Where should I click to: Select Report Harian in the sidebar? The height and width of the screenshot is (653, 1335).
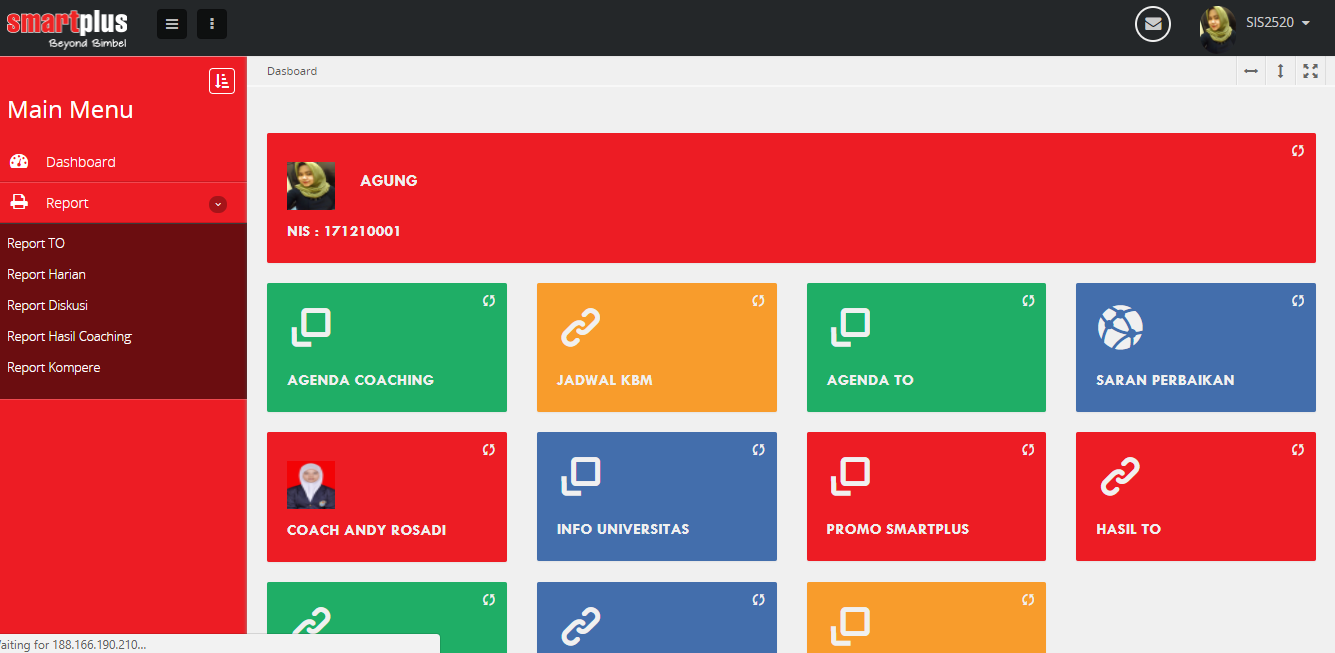tap(46, 274)
